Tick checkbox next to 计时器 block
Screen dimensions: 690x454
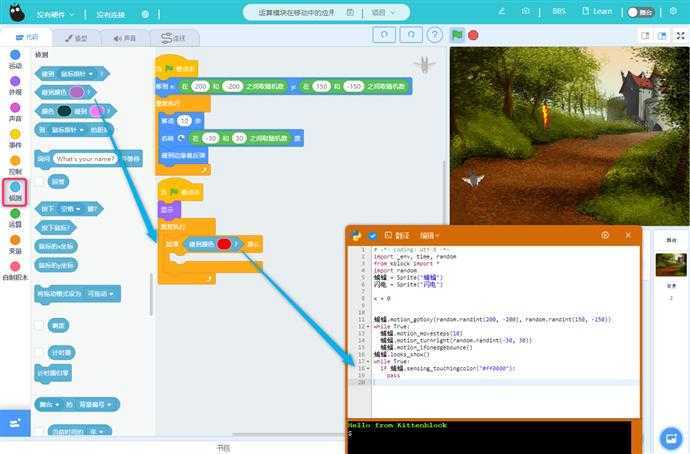pos(40,352)
